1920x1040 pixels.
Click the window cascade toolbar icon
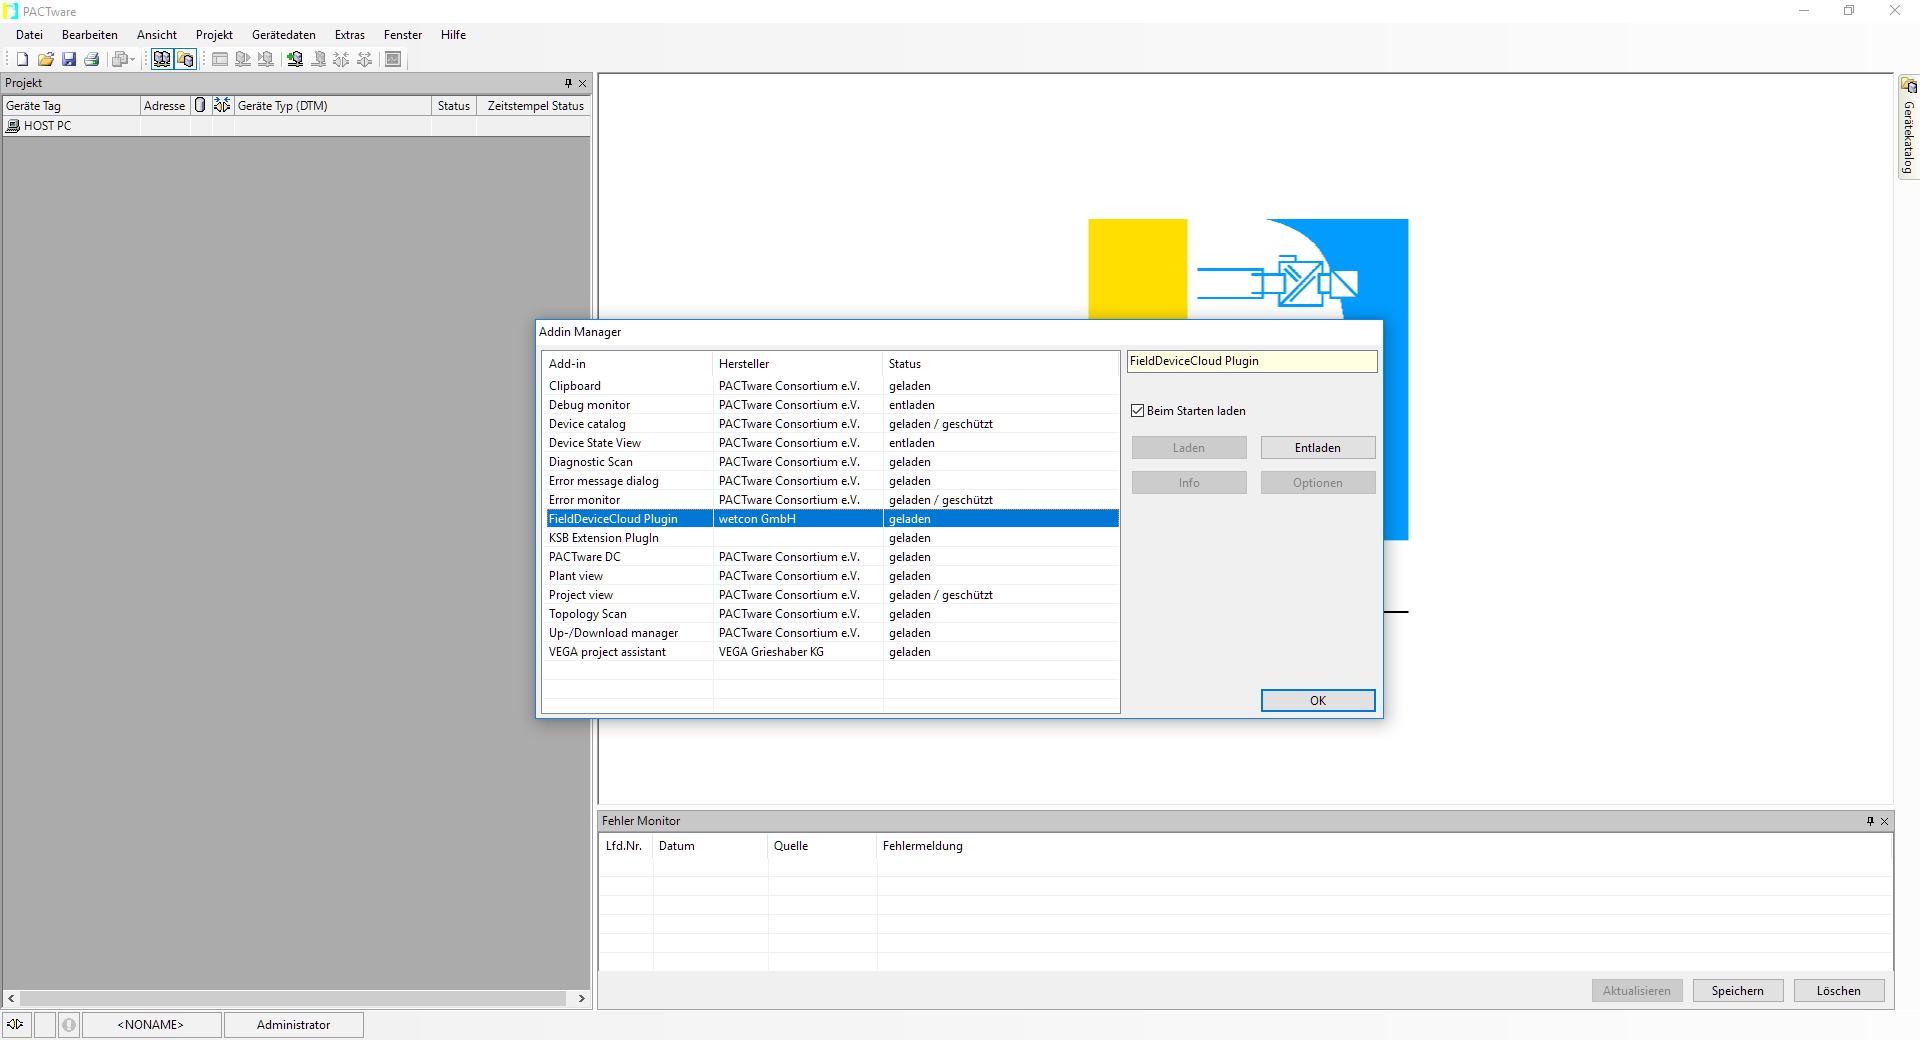[x=120, y=59]
